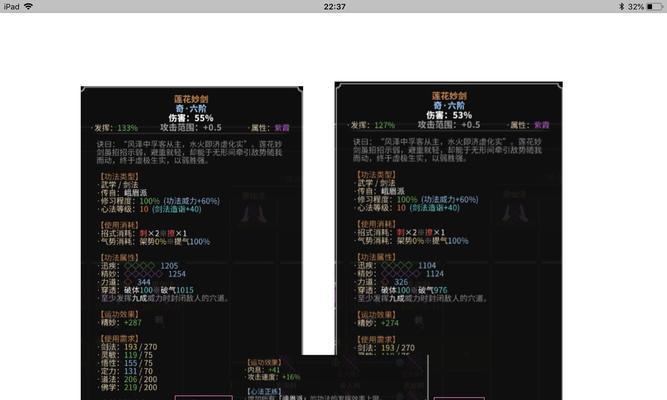
Task: Tap the left card's 精妙 +287 effect
Action: coord(121,323)
